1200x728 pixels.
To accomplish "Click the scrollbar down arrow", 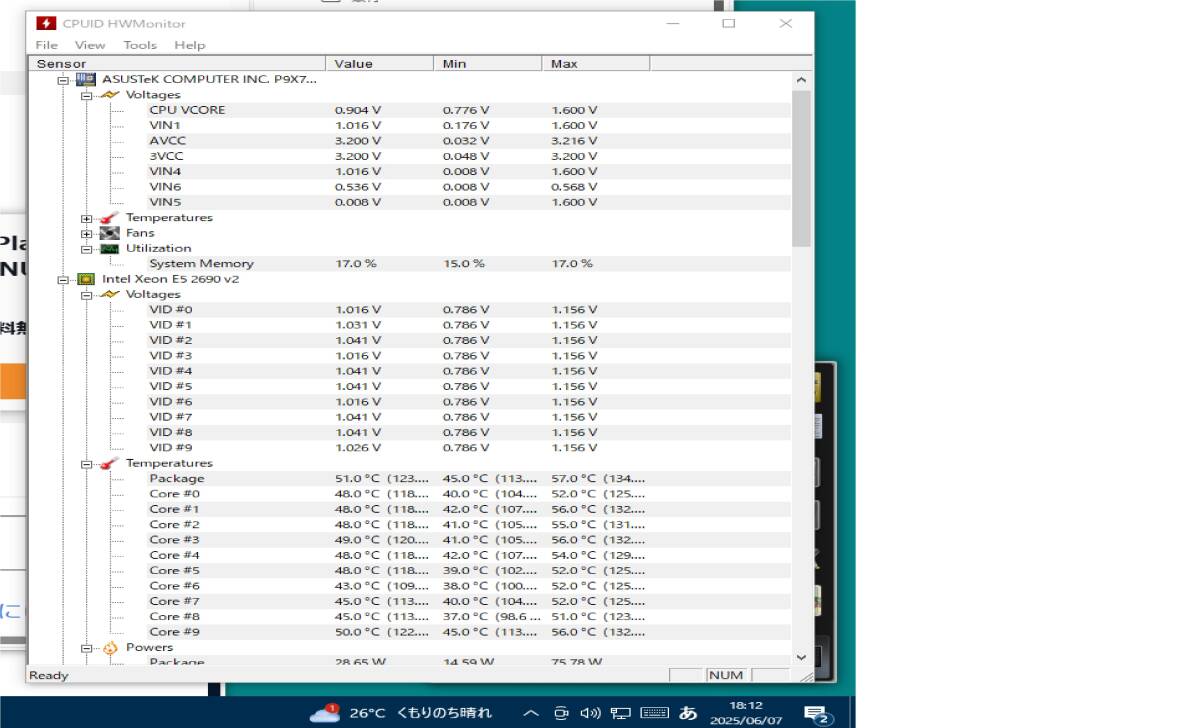I will 801,657.
